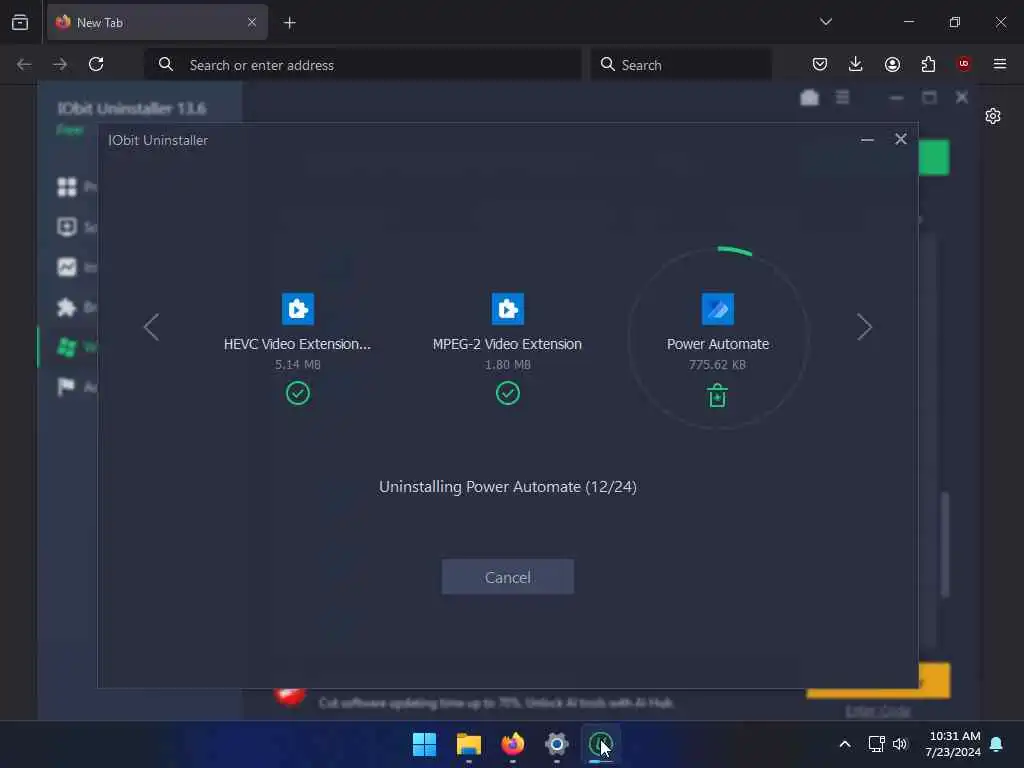Click the MPEG-2 Video Extension app icon
This screenshot has height=768, width=1024.
click(x=507, y=309)
